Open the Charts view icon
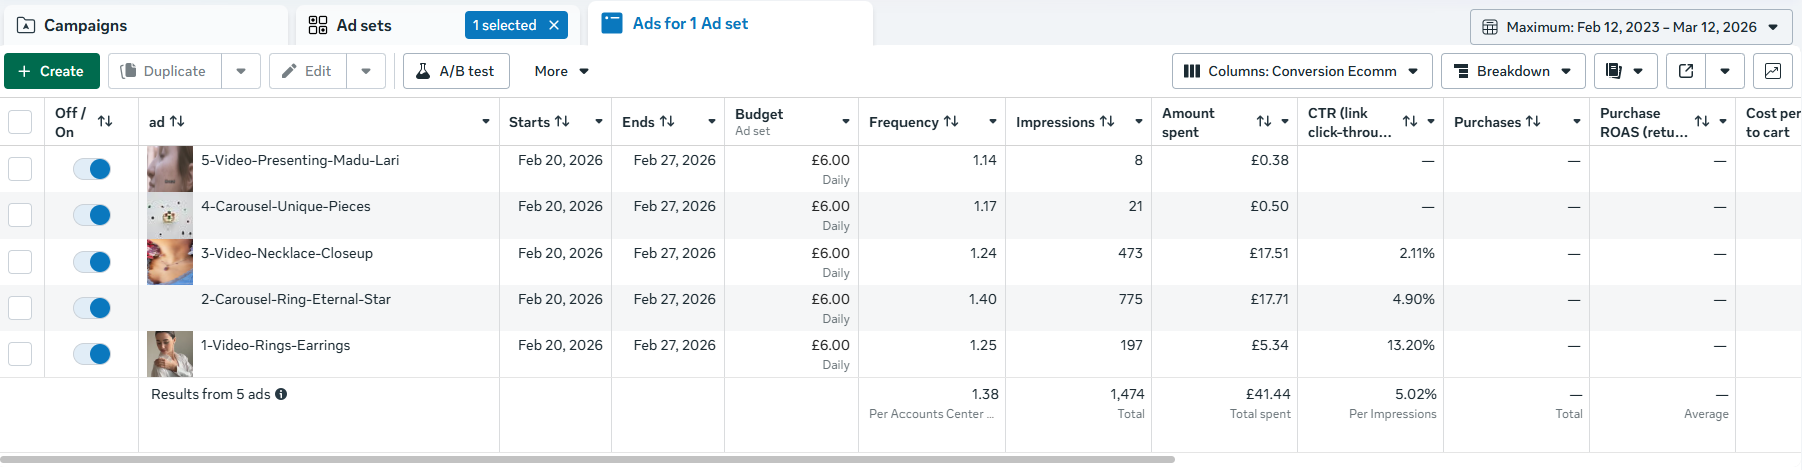Viewport: 1802px width, 470px height. tap(1772, 71)
